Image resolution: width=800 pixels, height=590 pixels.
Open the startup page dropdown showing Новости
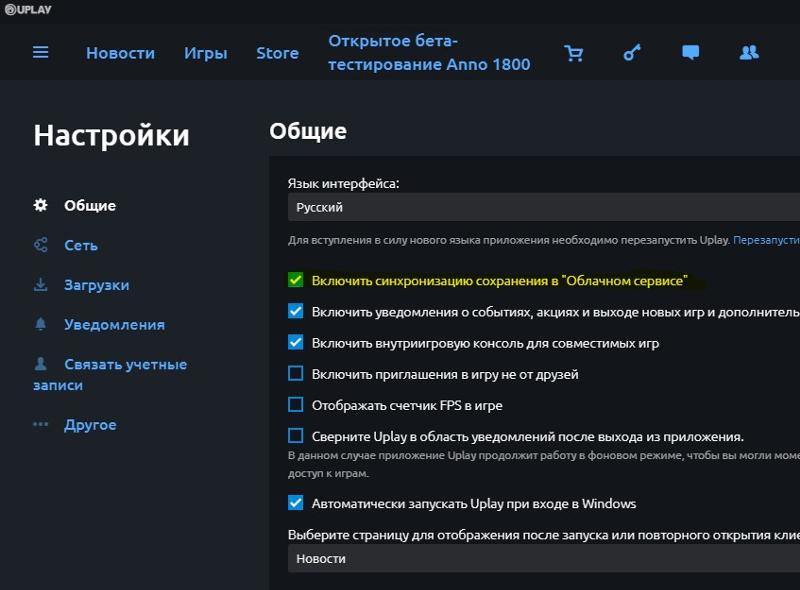click(544, 558)
